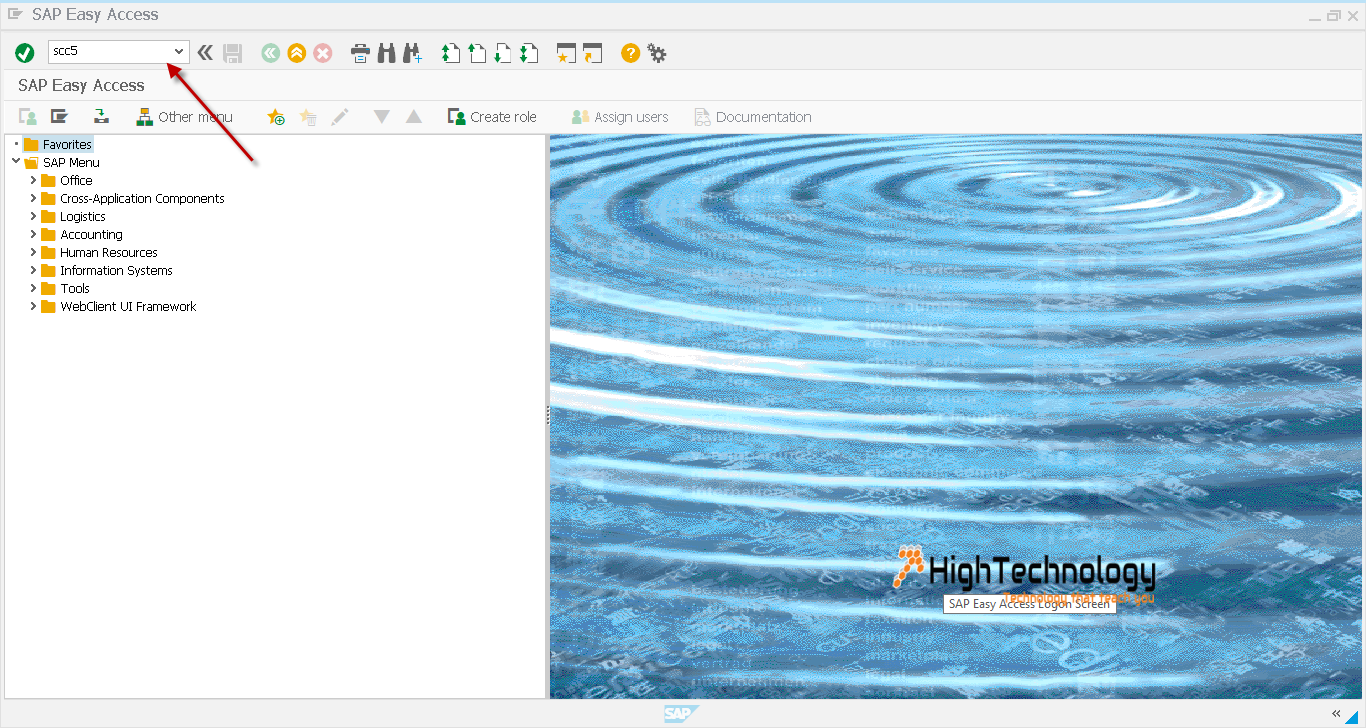Select the Tools tree label
This screenshot has height=728, width=1366.
pyautogui.click(x=75, y=288)
